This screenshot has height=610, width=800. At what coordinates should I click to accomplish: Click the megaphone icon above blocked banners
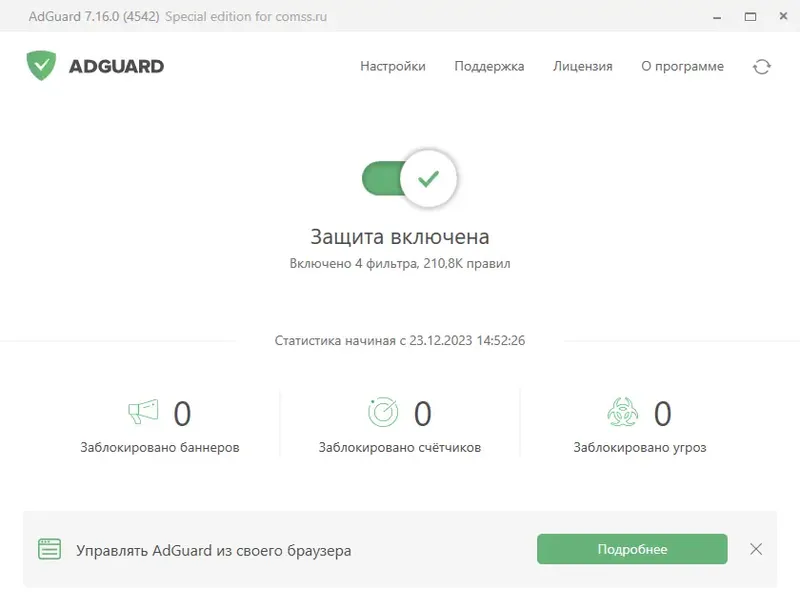[x=145, y=410]
